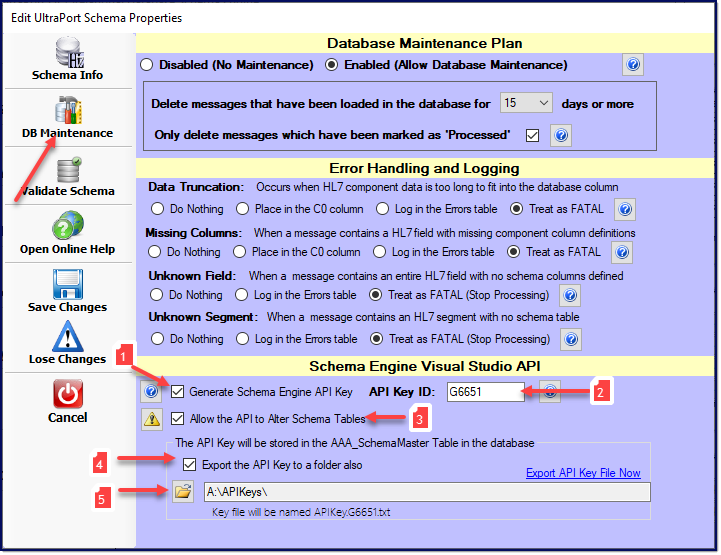Image resolution: width=721 pixels, height=555 pixels.
Task: Open help icon next to API Key ID
Action: [x=550, y=391]
